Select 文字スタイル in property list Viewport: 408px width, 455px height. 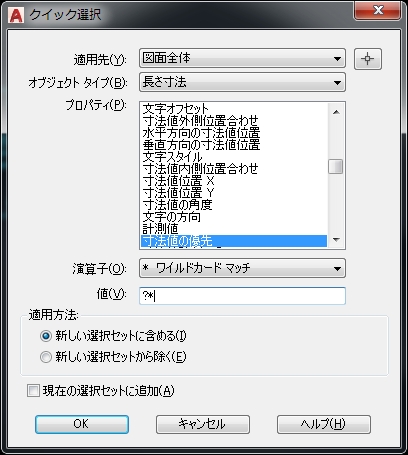coord(234,157)
